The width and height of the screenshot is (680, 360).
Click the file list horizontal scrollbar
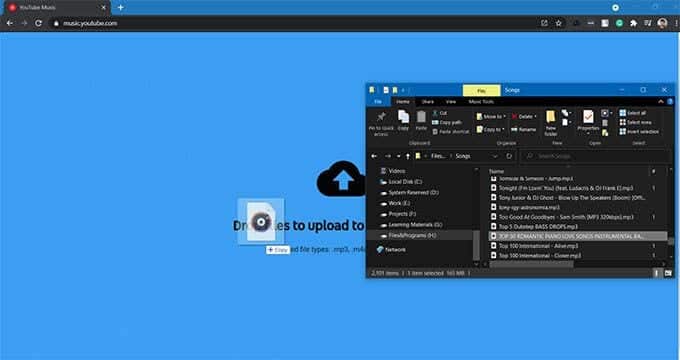click(531, 264)
